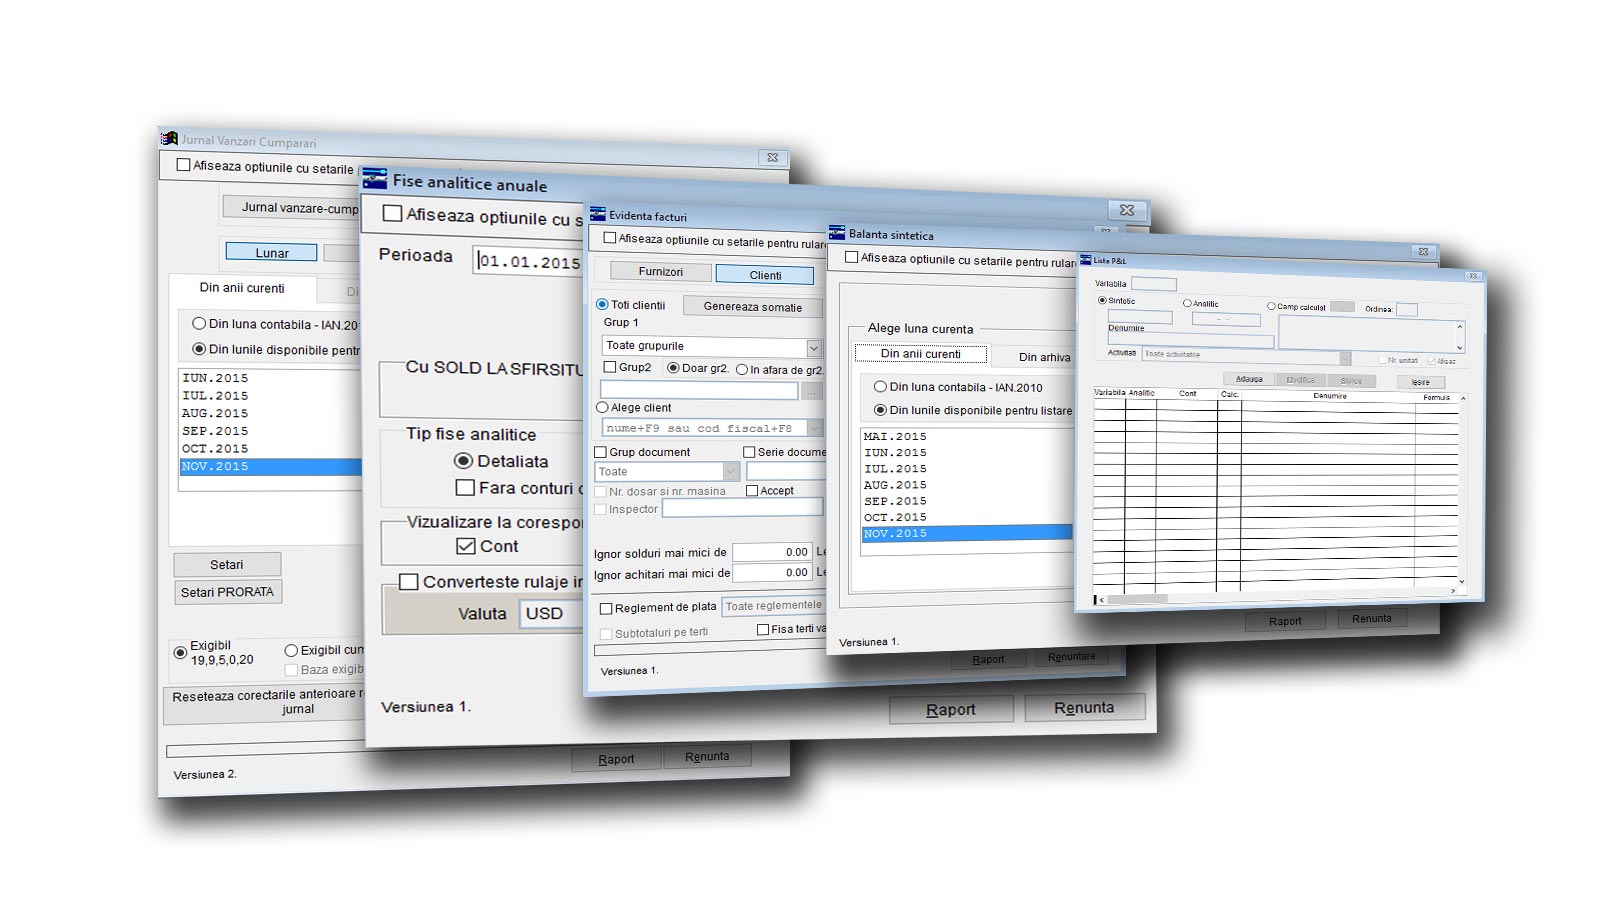Click Raport button in Balanta sintetica window

tap(1285, 621)
